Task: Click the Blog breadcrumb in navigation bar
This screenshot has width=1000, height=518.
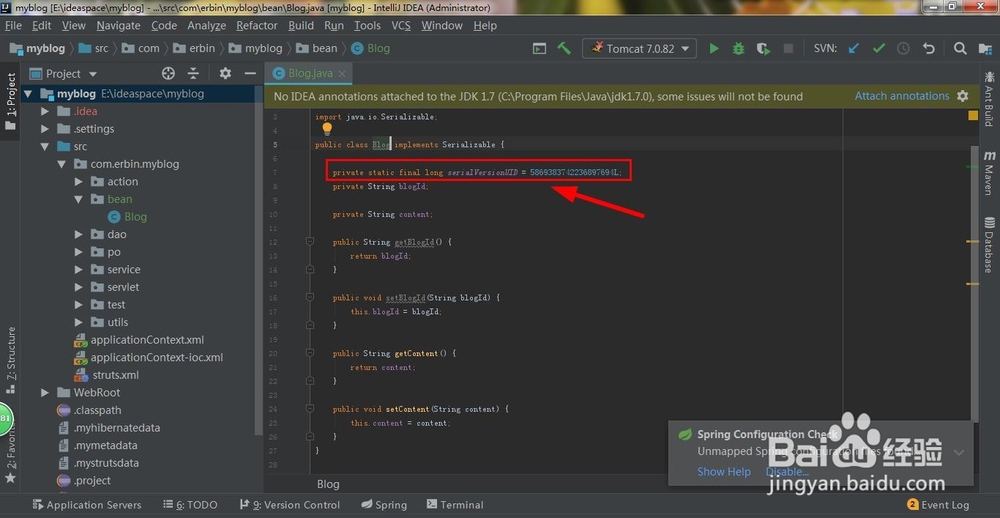Action: point(371,48)
